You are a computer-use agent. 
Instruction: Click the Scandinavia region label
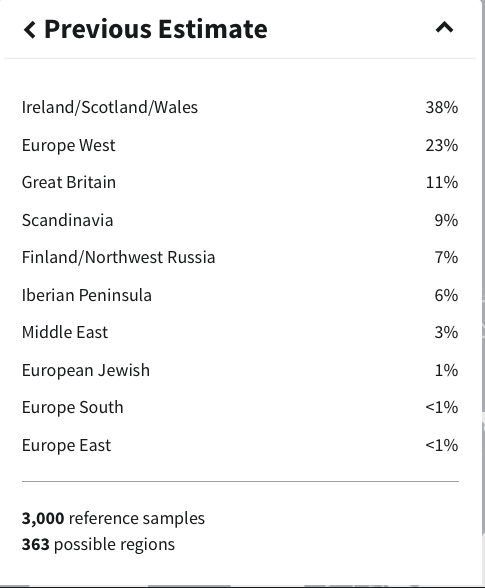(x=68, y=220)
